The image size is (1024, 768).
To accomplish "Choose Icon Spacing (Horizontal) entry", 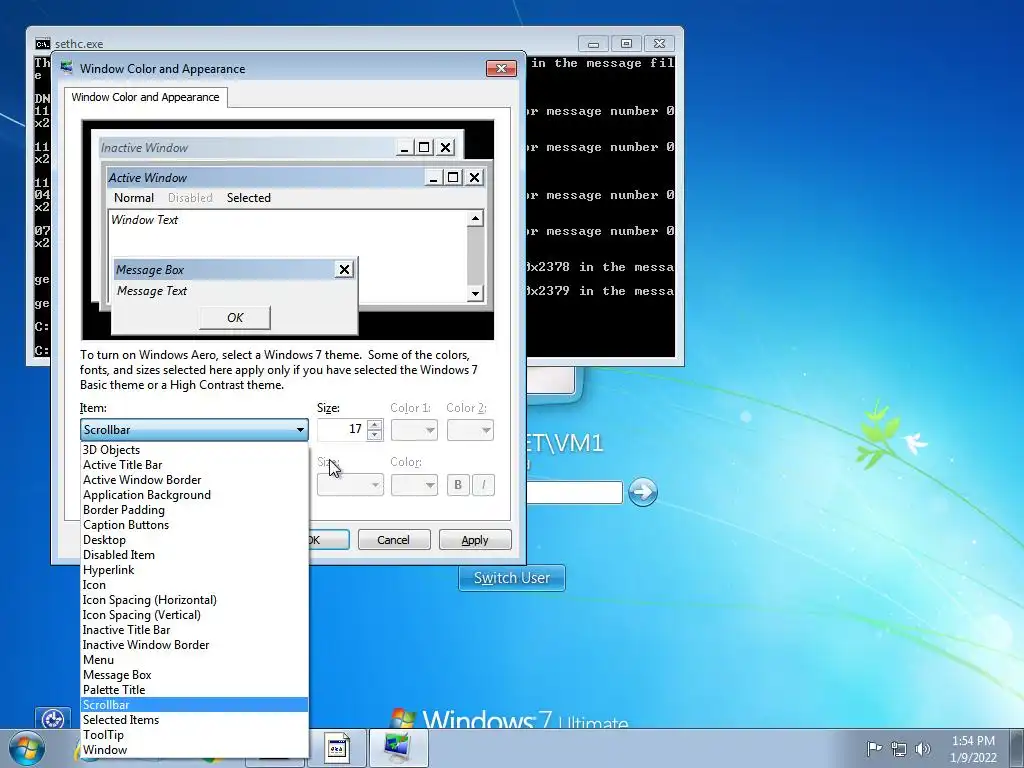I will point(194,600).
